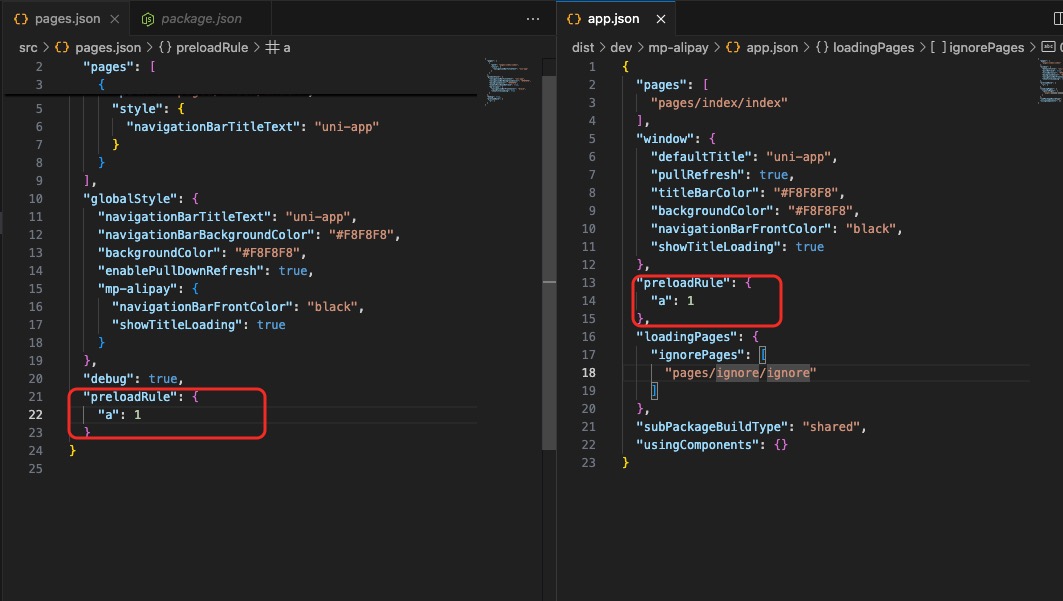Click "pages/ignore/ignore" string in app.json
Viewport: 1063px width, 601px height.
point(740,373)
